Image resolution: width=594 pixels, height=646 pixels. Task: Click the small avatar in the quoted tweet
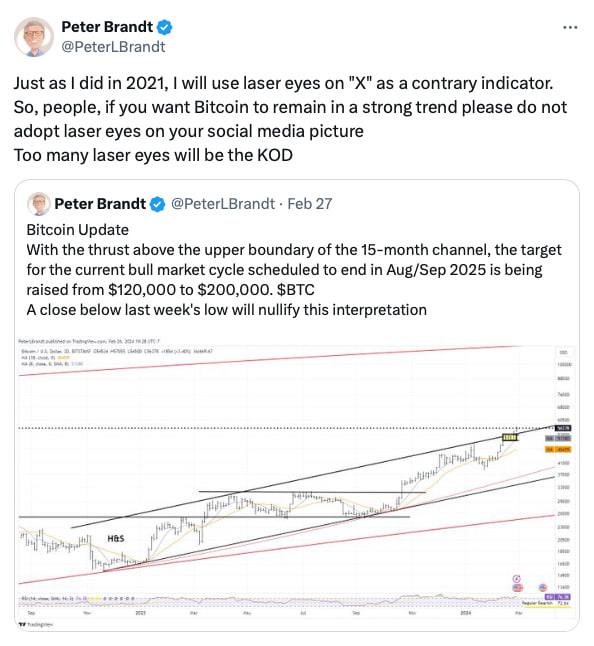(x=39, y=204)
